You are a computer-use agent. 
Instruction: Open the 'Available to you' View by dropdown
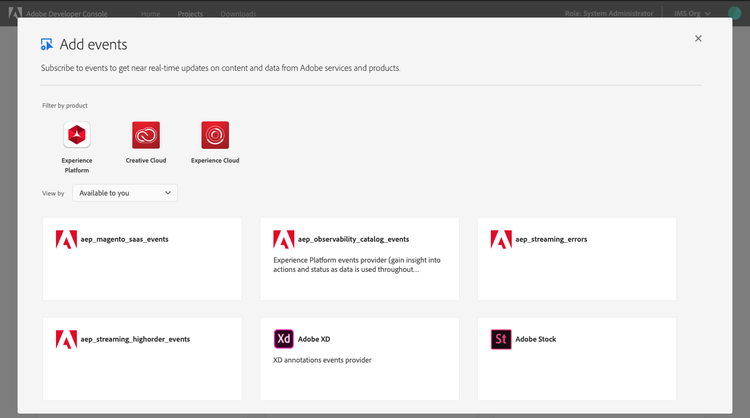tap(125, 193)
